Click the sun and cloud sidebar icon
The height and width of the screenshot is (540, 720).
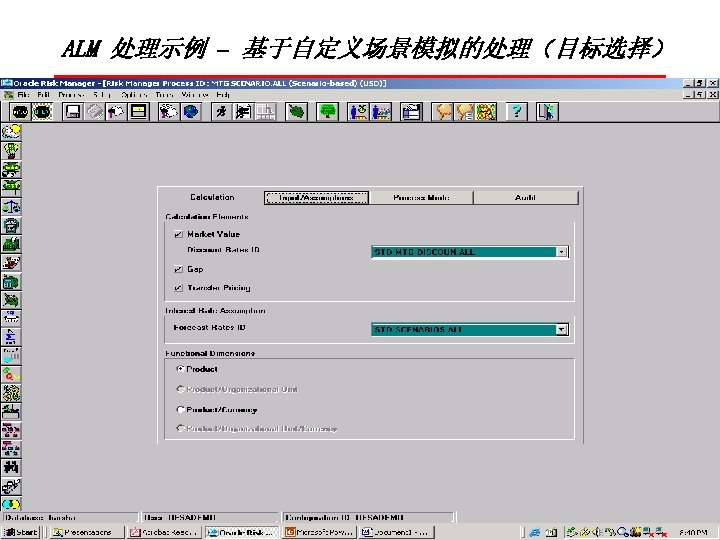click(x=11, y=132)
